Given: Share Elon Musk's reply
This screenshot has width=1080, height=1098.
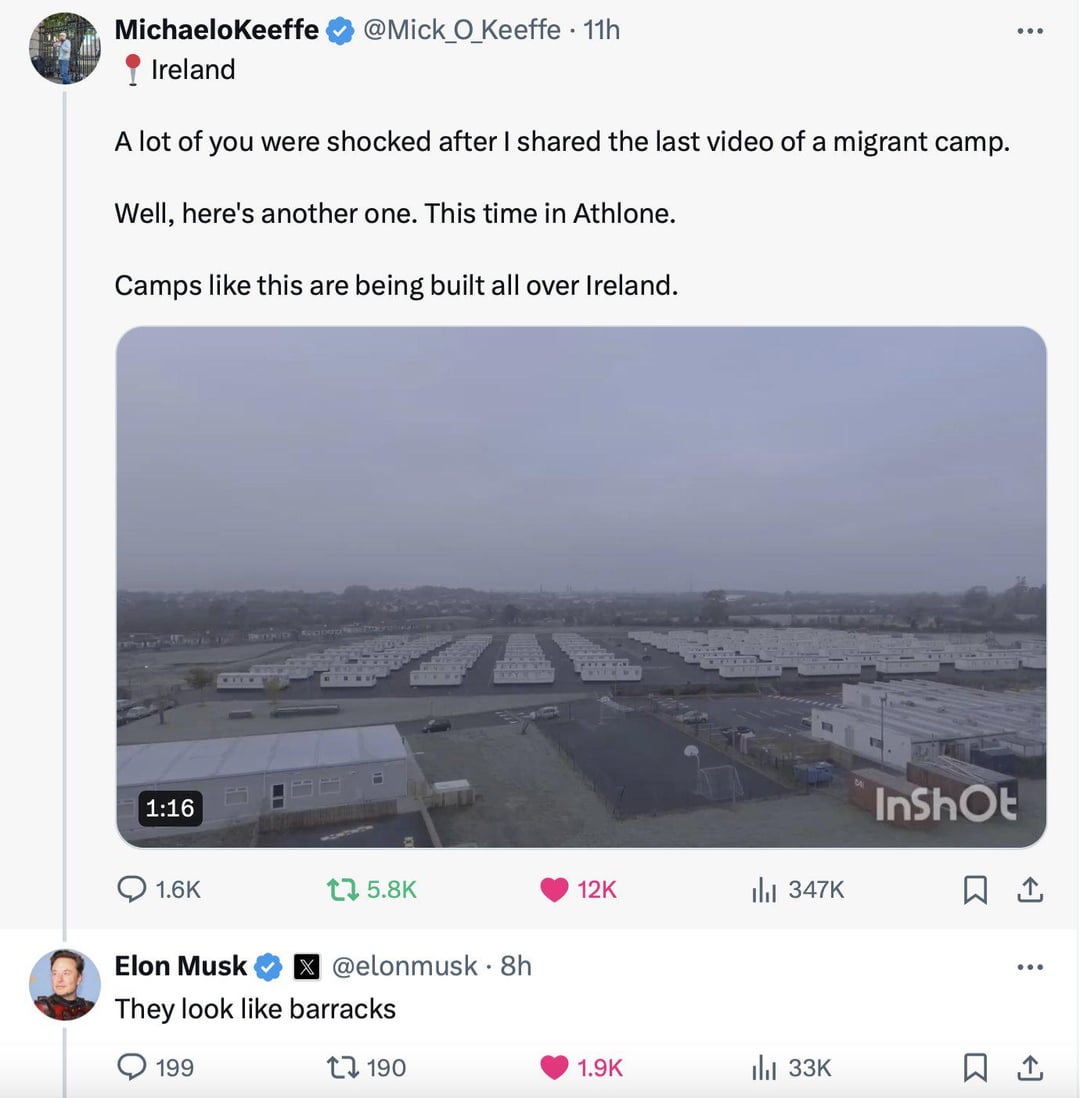Looking at the screenshot, I should coord(1030,1067).
